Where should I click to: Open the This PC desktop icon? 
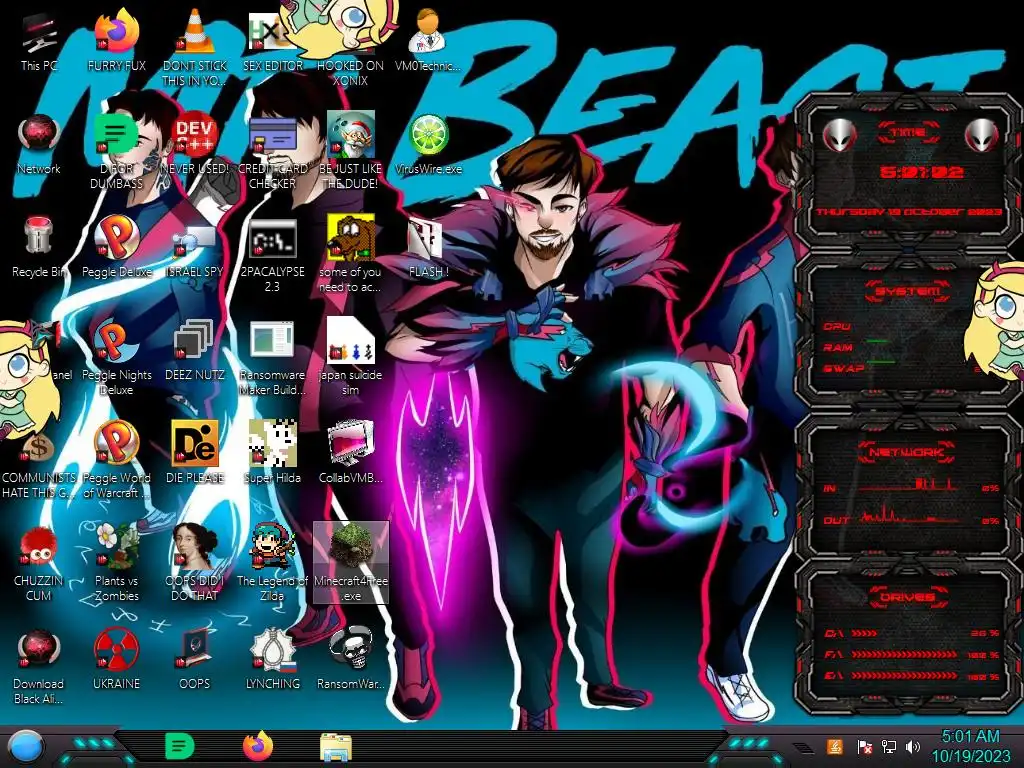tap(39, 42)
